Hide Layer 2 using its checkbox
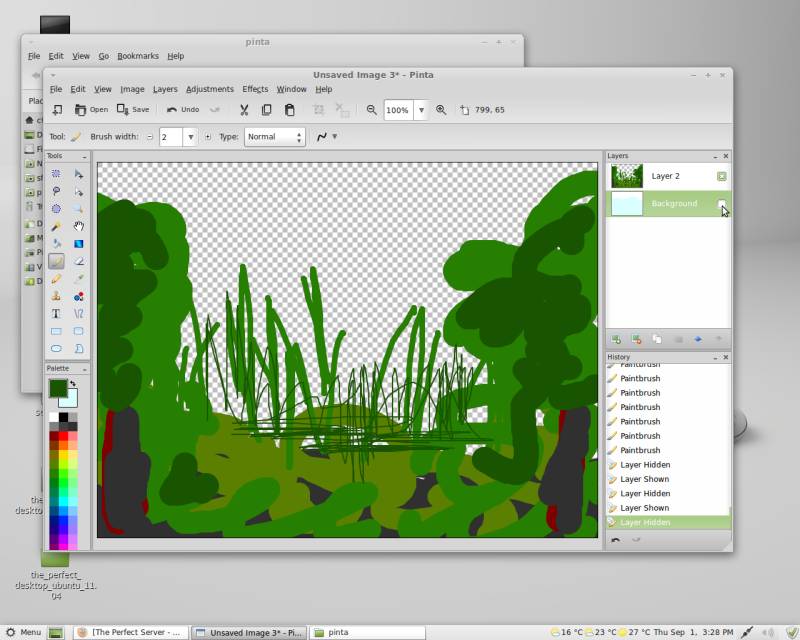The image size is (800, 640). tap(721, 176)
